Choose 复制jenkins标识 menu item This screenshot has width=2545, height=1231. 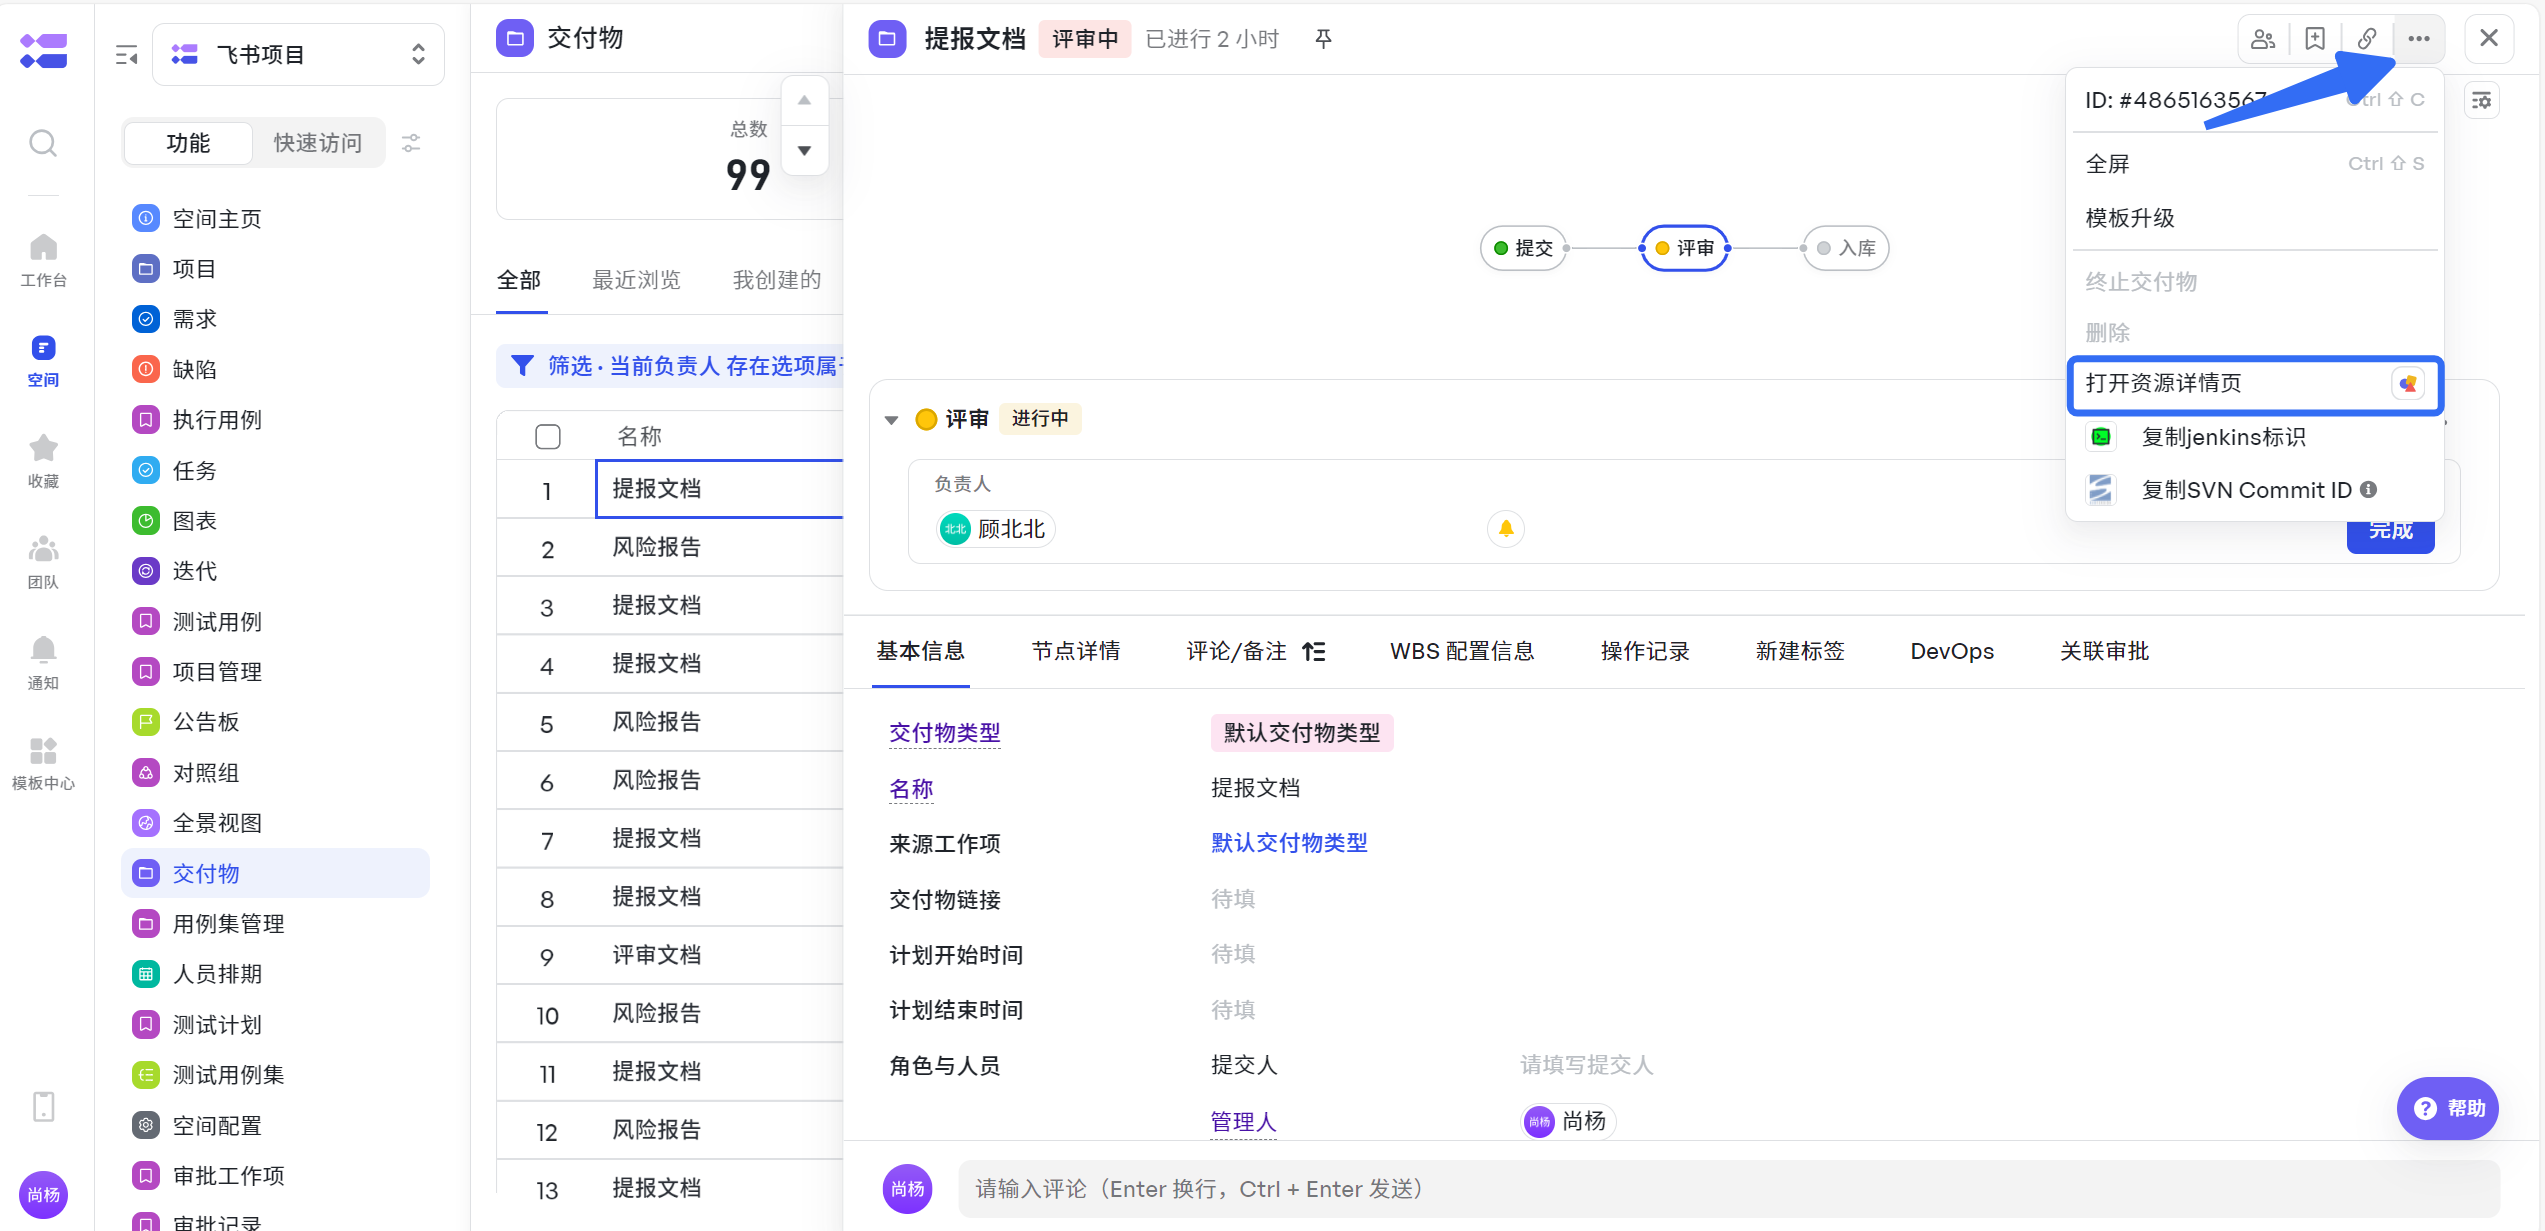(x=2255, y=437)
